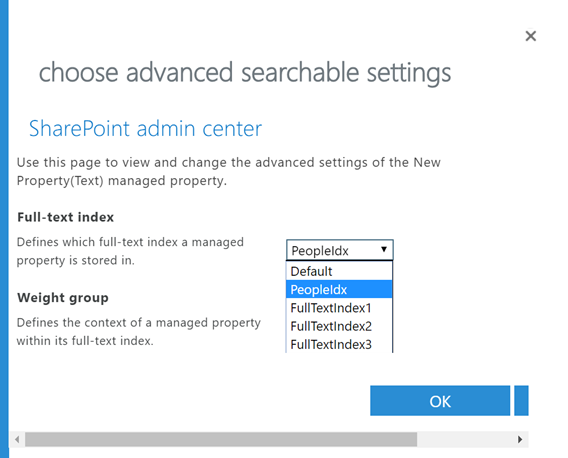Screen dimensions: 568x458
Task: Click the Weight group heading
Action: [63, 298]
